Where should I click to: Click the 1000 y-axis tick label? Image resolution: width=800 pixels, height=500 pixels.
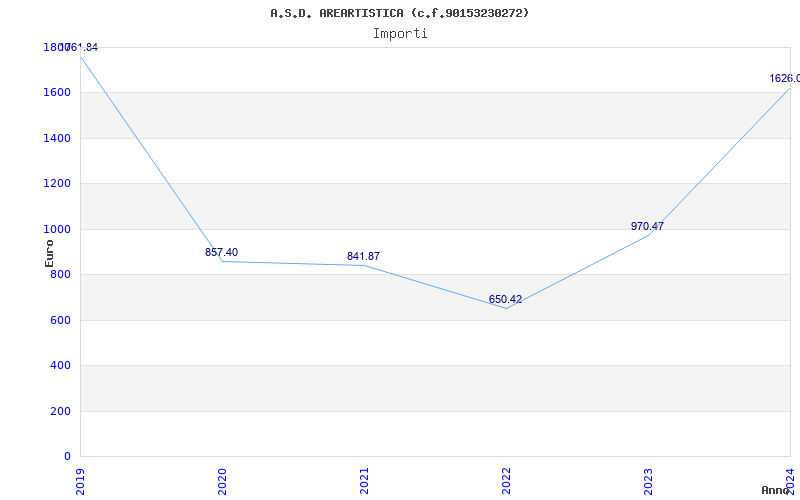click(x=57, y=229)
